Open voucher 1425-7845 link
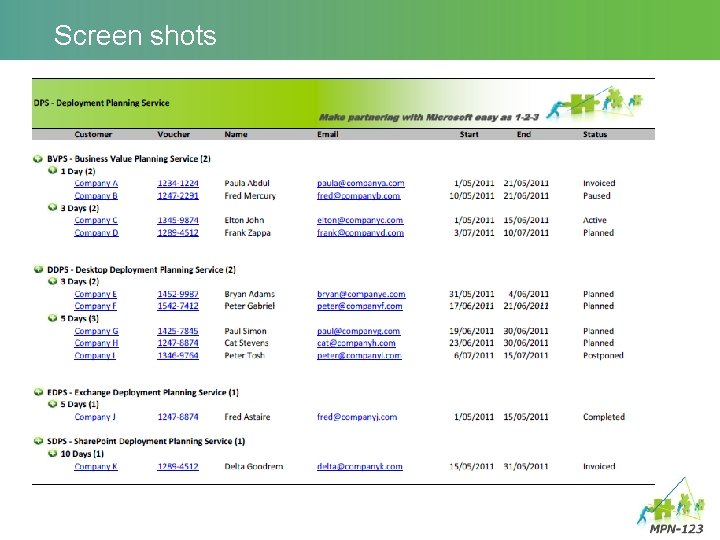The width and height of the screenshot is (720, 540). coord(178,331)
